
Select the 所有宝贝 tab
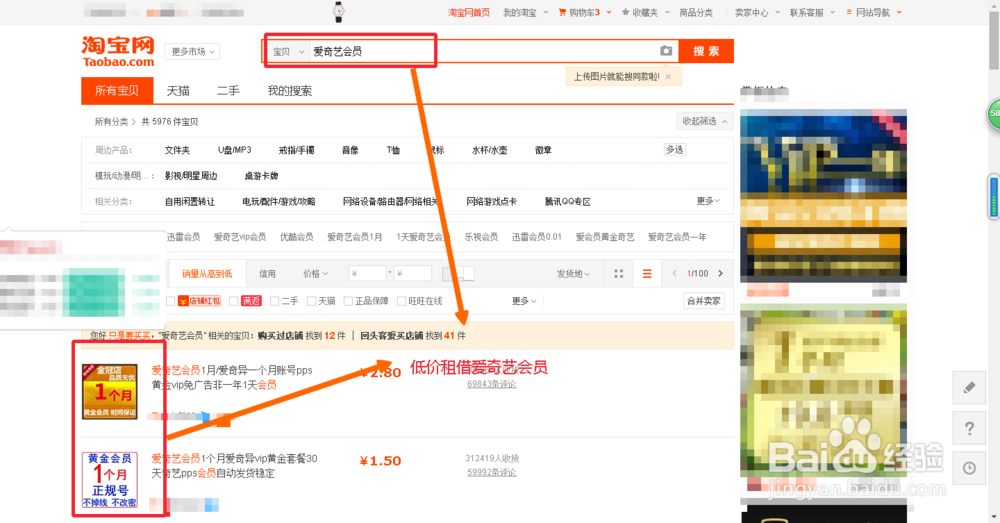117,91
